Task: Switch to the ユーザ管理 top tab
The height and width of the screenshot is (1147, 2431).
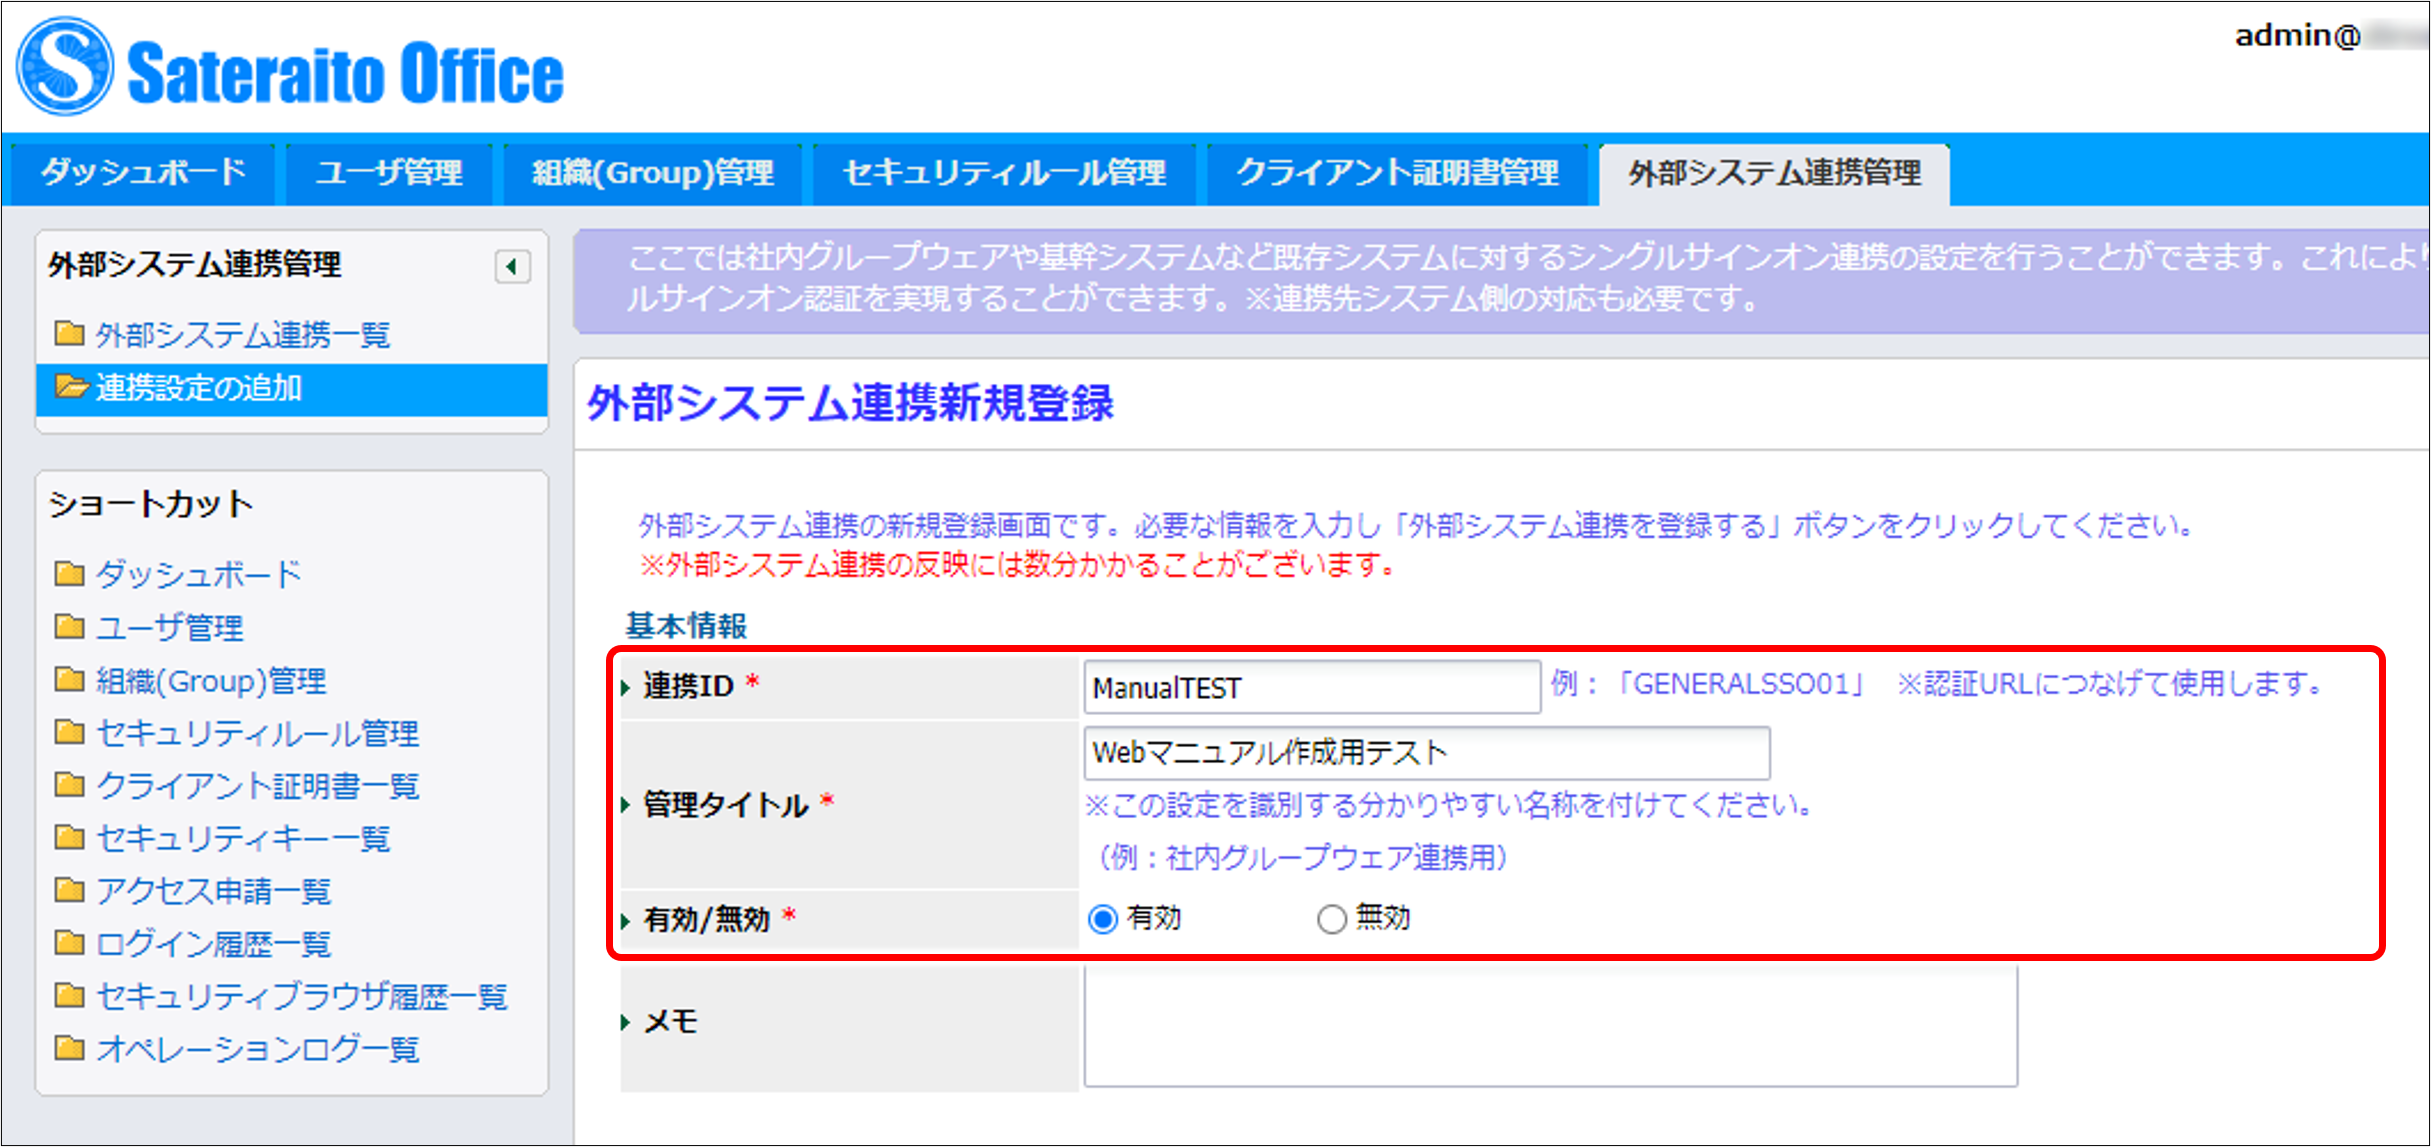Action: pyautogui.click(x=389, y=173)
